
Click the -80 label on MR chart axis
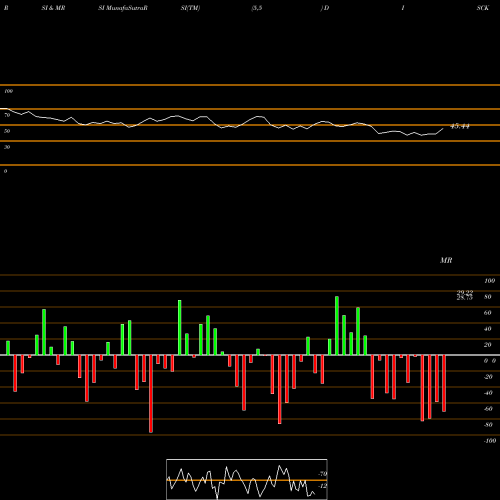pyautogui.click(x=488, y=425)
